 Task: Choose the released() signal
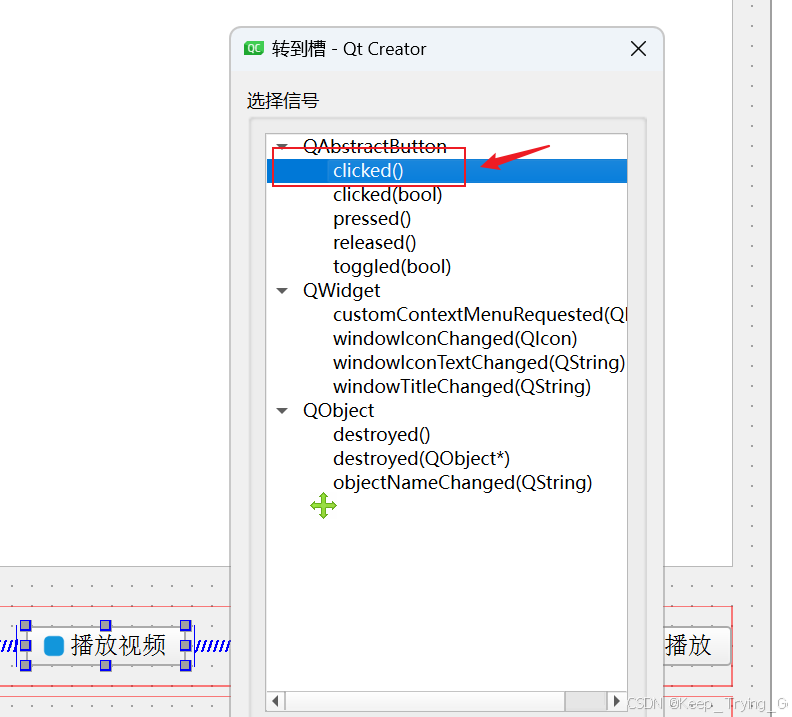pyautogui.click(x=374, y=243)
